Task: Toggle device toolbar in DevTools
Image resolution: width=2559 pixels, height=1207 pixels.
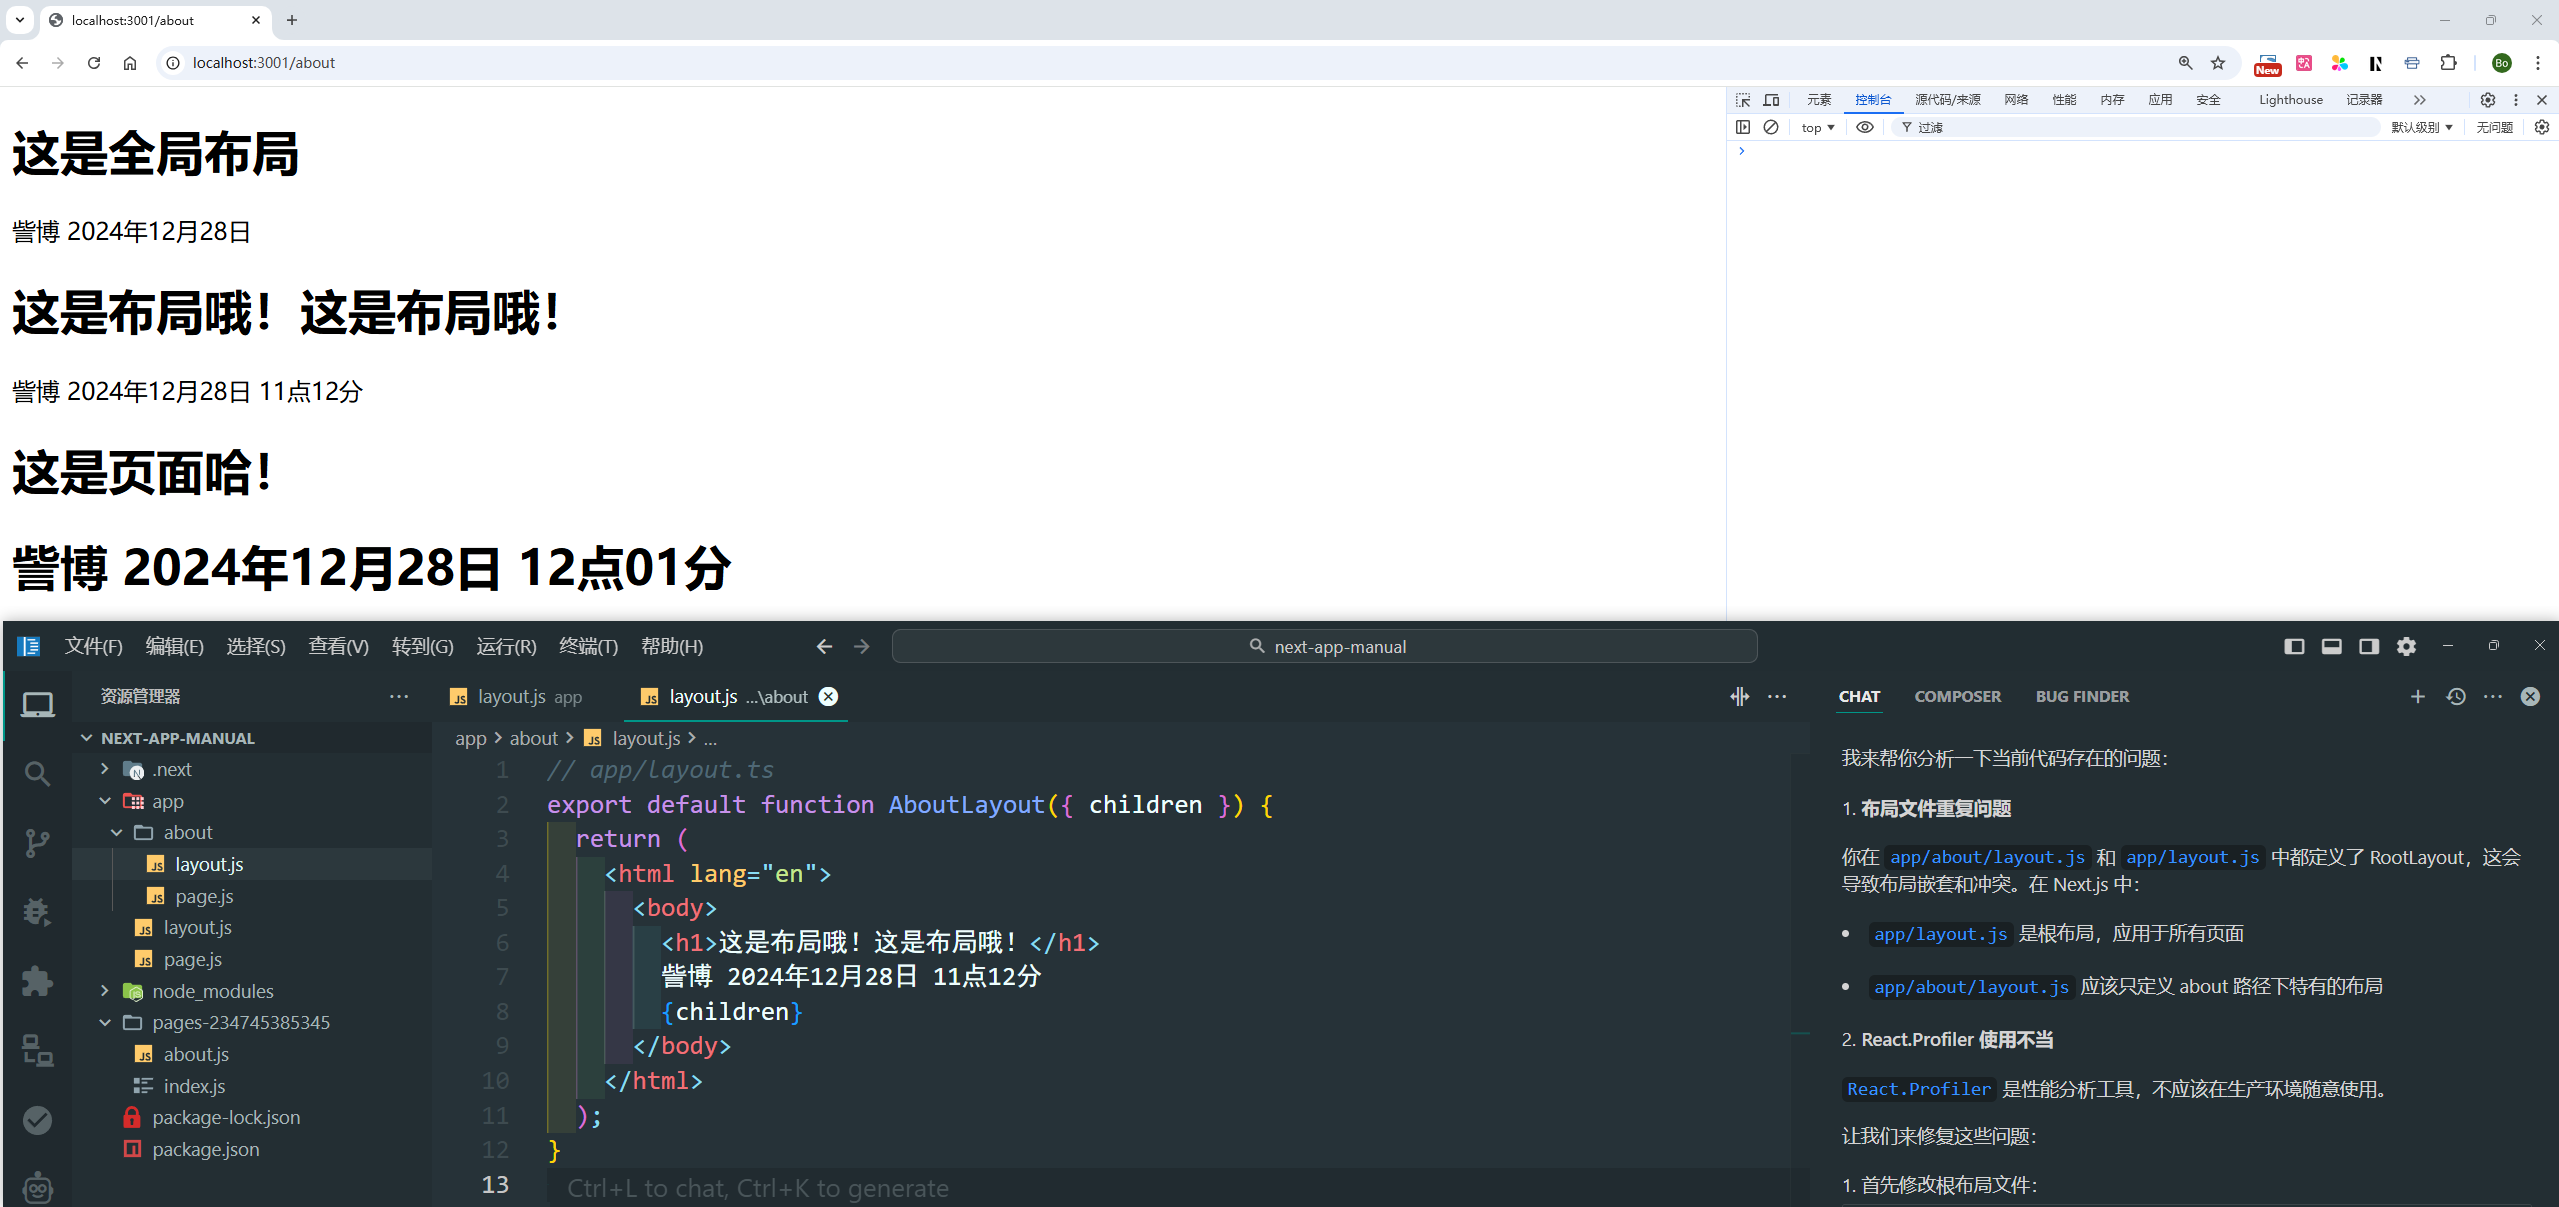Action: click(x=1771, y=100)
